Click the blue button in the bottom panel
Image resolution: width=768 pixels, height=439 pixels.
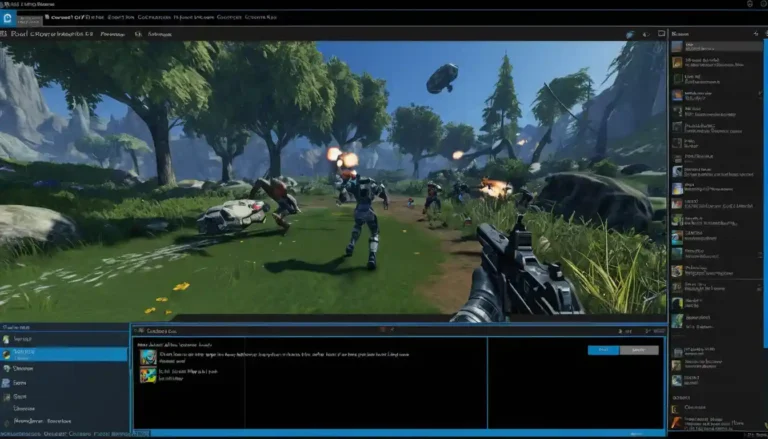[603, 350]
